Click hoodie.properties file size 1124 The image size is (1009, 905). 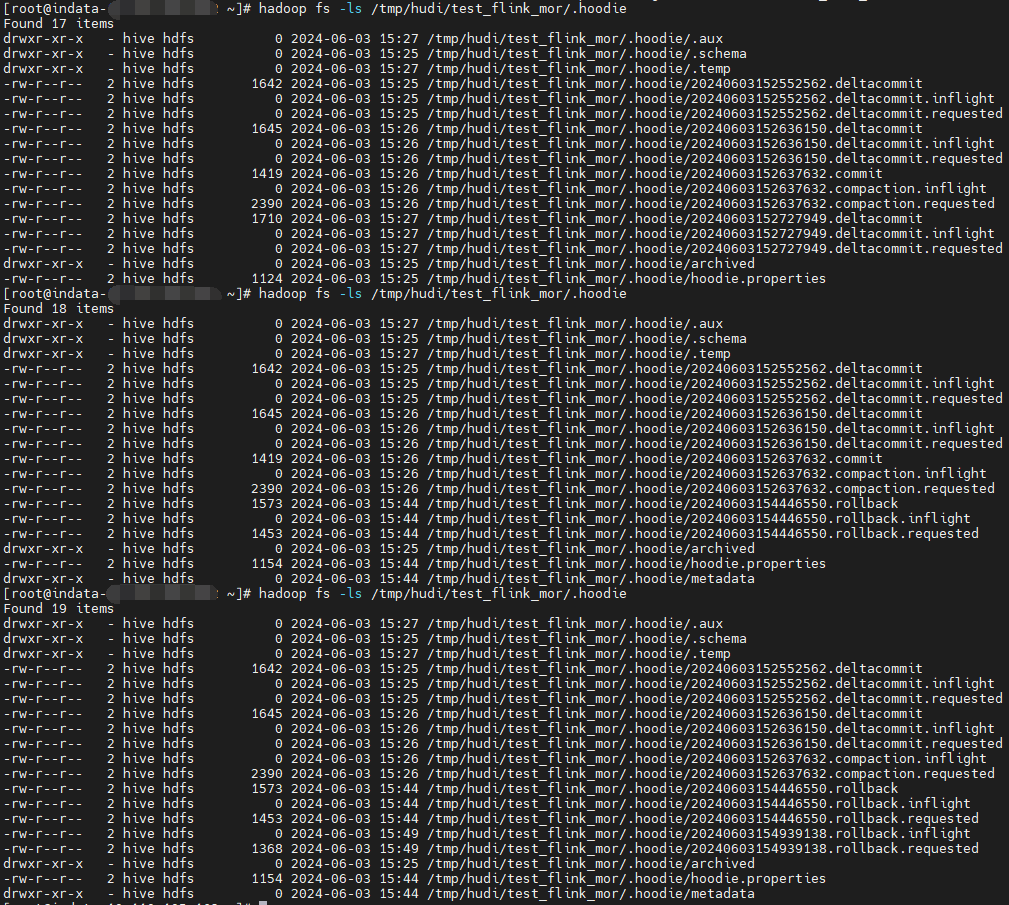click(x=266, y=279)
